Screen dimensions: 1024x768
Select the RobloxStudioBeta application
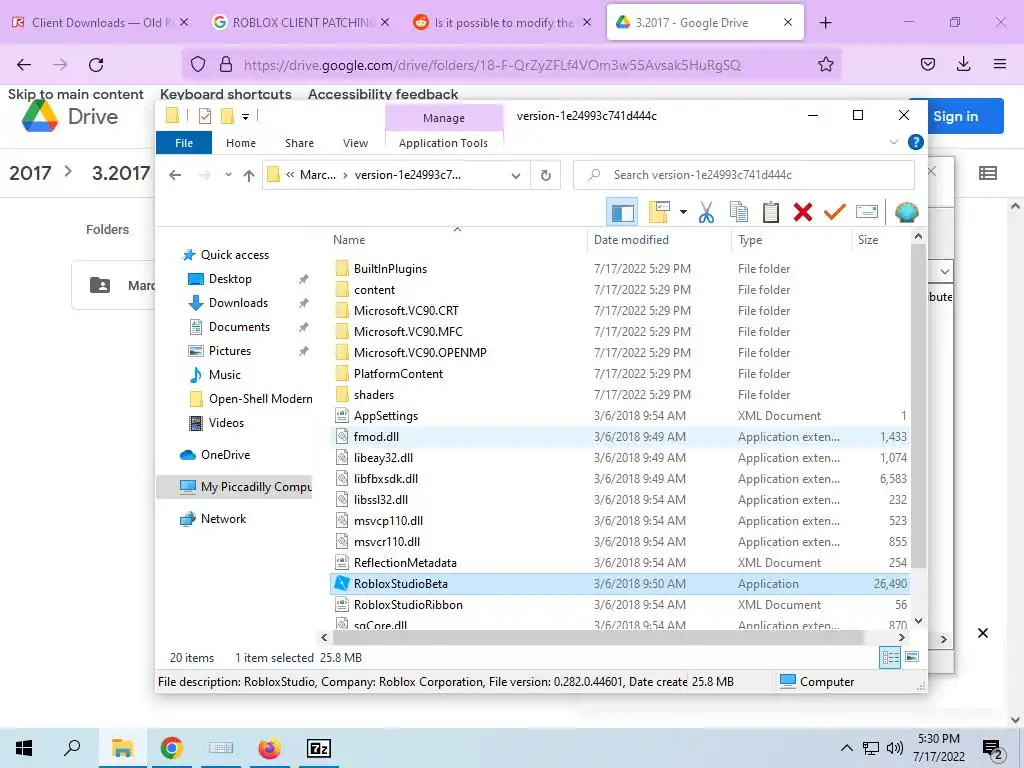coord(400,584)
